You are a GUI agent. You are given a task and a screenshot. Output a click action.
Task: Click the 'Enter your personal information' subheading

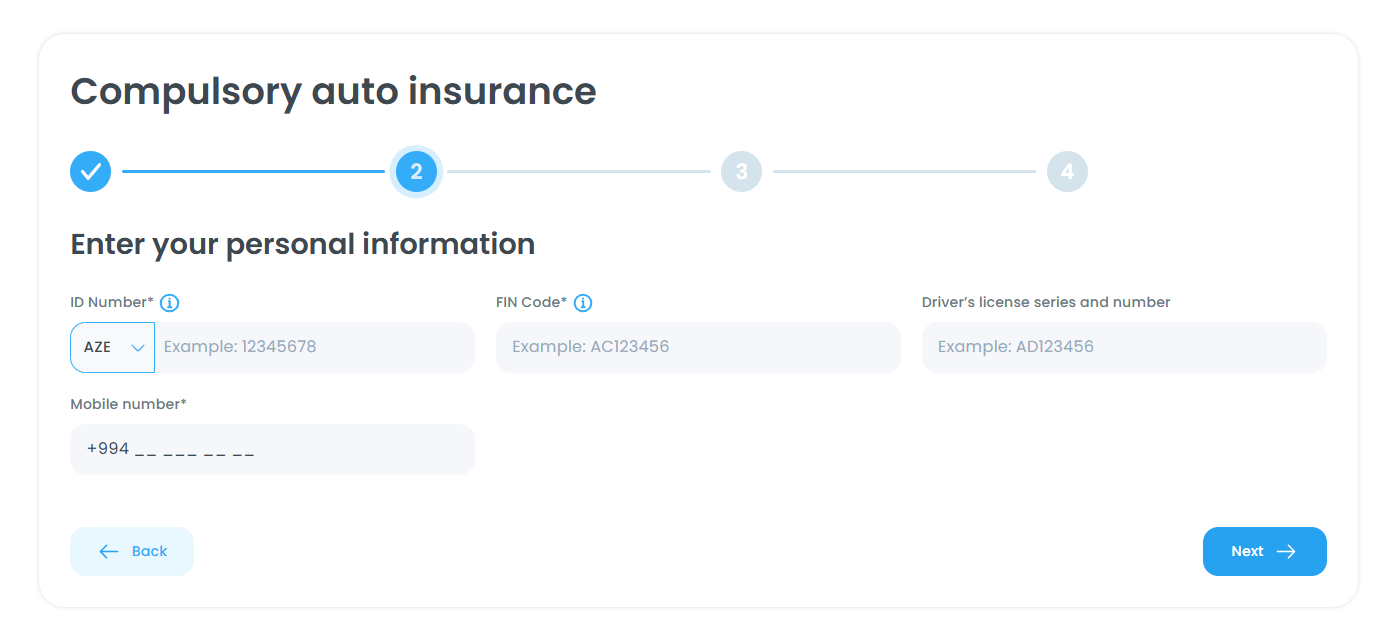click(x=302, y=244)
